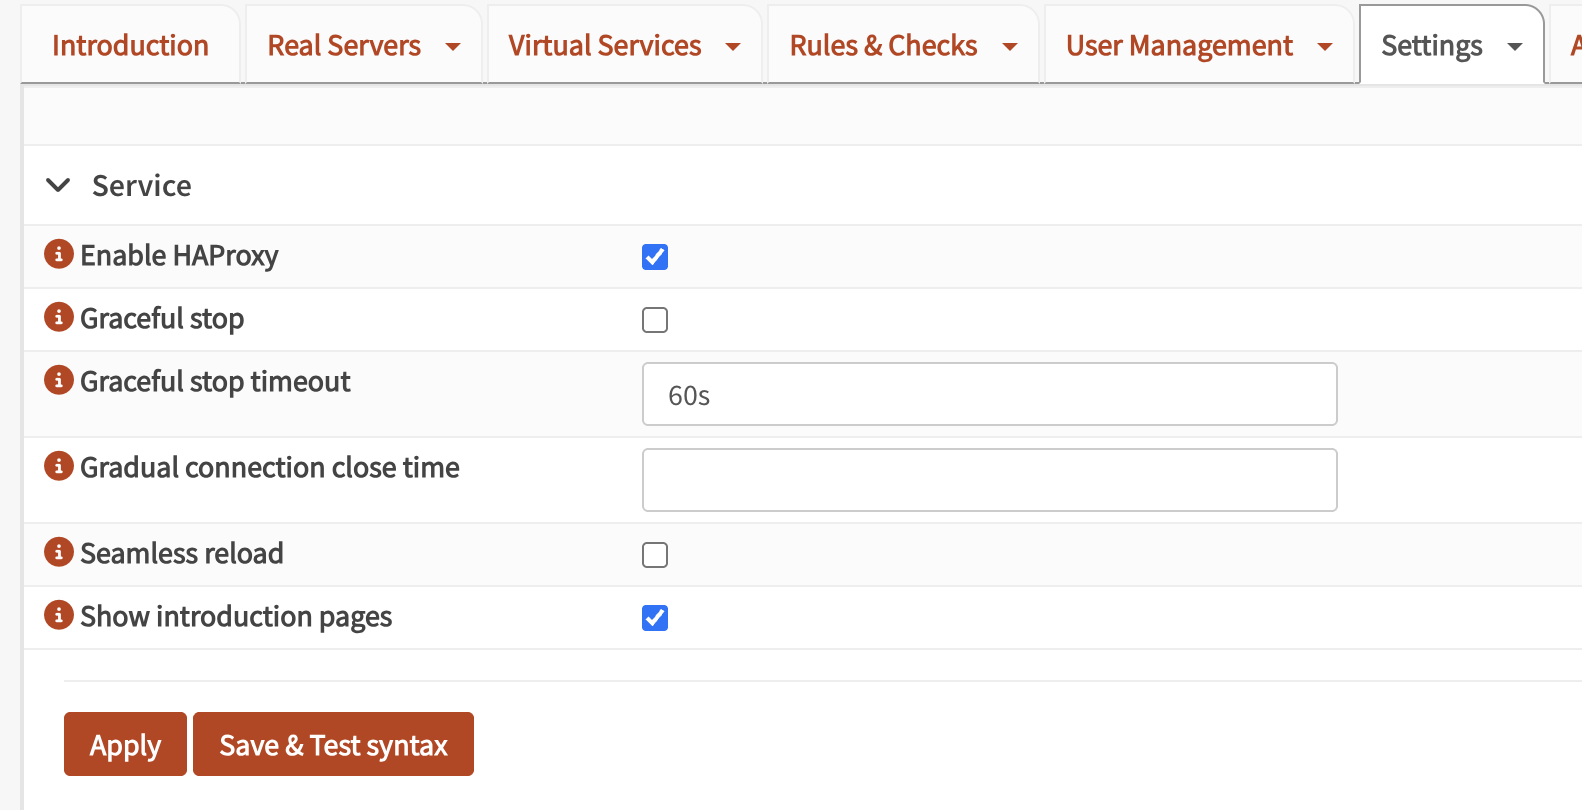Focus the Gradual connection close time input

coord(989,480)
